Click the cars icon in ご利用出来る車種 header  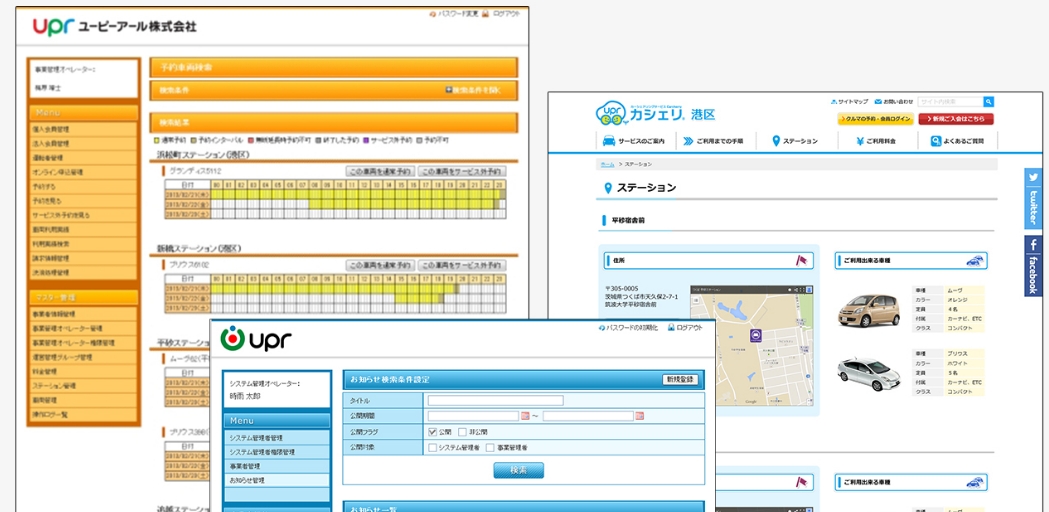[x=975, y=260]
